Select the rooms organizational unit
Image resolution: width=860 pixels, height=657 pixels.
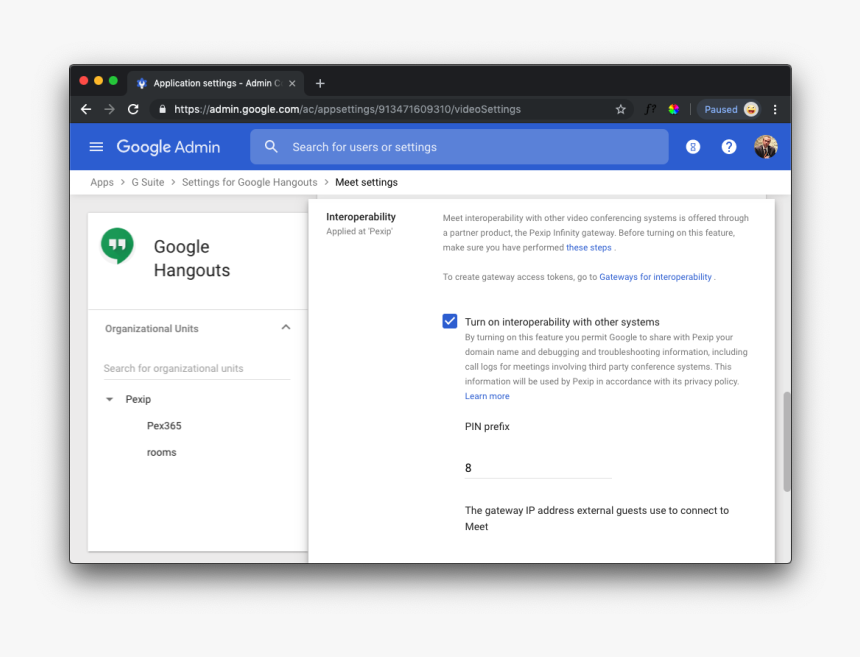pos(161,453)
